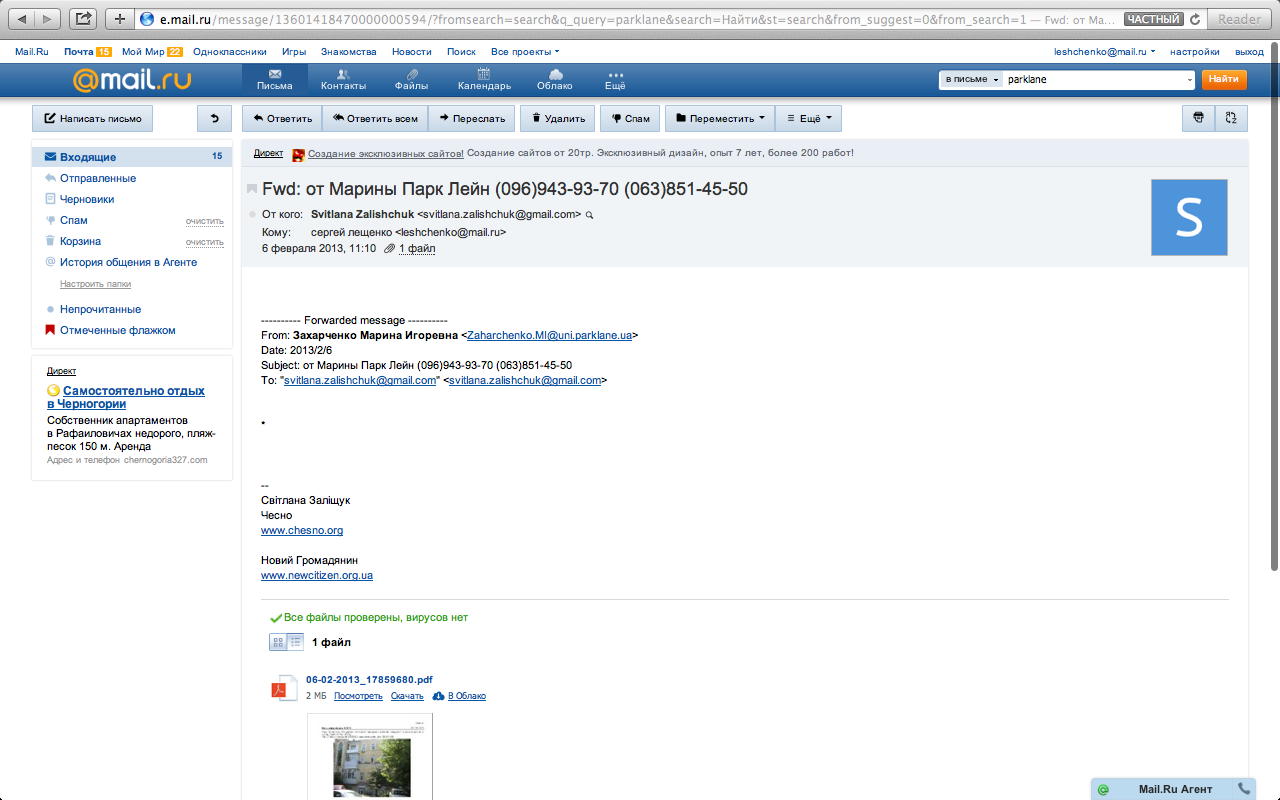1280x800 pixels.
Task: Switch attachments to thumbnail grid view
Action: click(x=278, y=642)
